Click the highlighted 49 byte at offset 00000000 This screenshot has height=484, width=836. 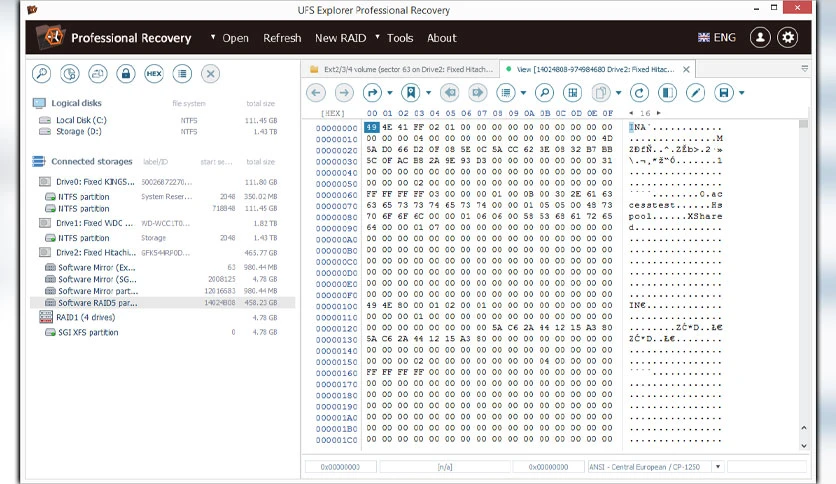[x=372, y=127]
